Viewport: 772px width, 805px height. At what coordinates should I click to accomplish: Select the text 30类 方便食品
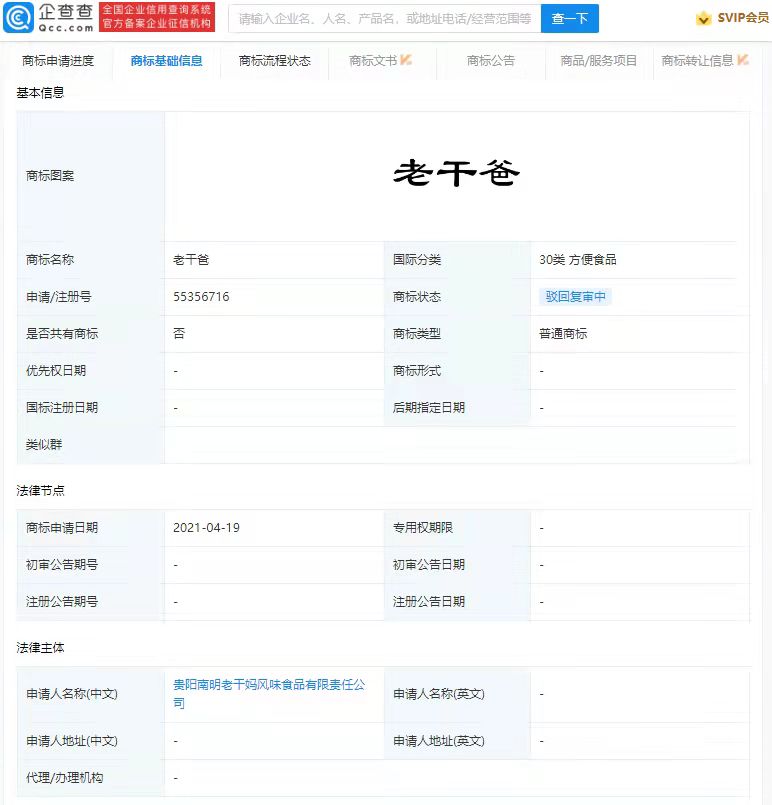coord(577,260)
